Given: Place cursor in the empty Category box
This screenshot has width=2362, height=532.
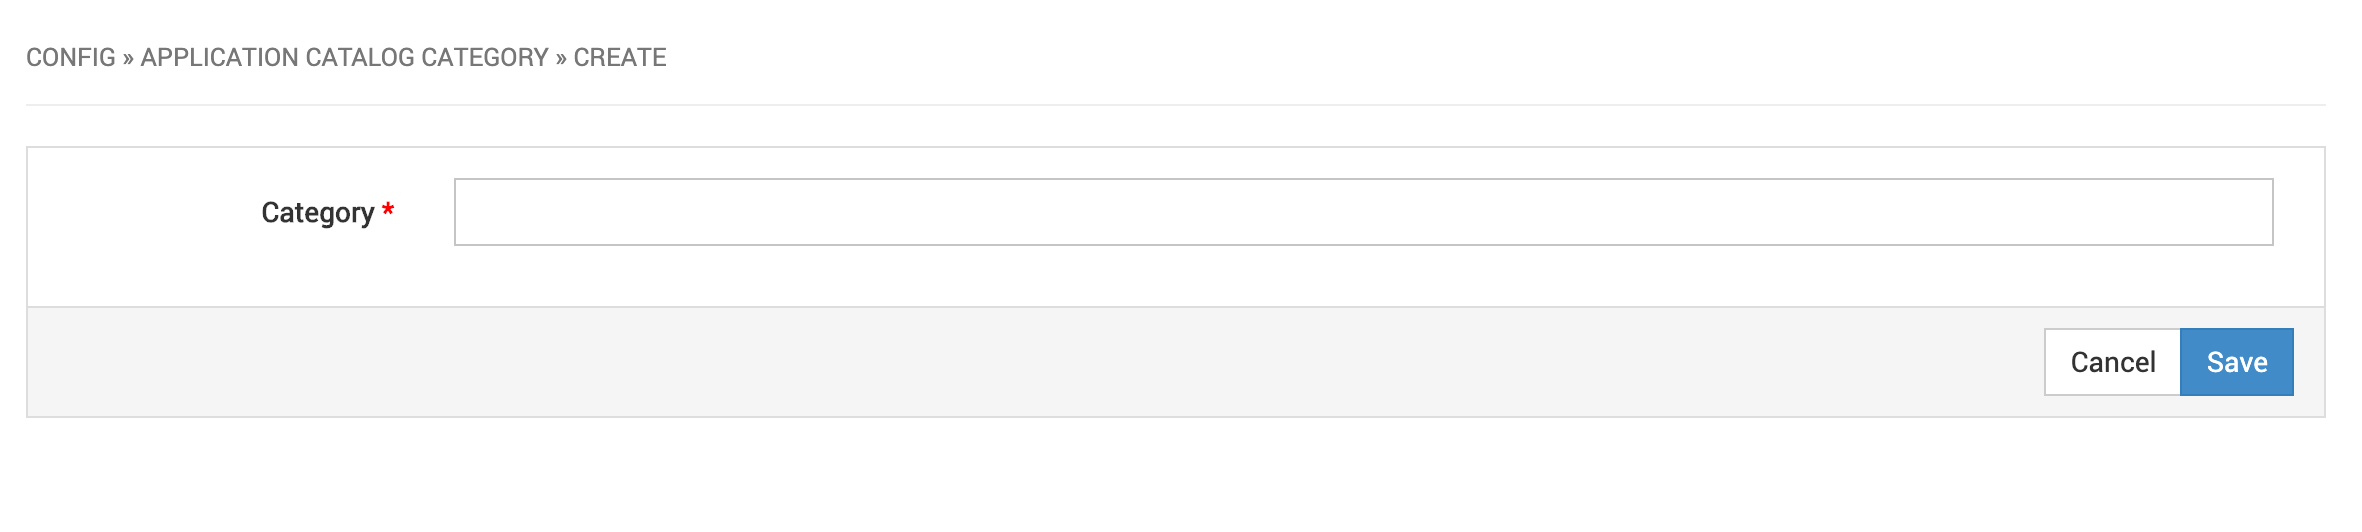Looking at the screenshot, I should point(1364,212).
